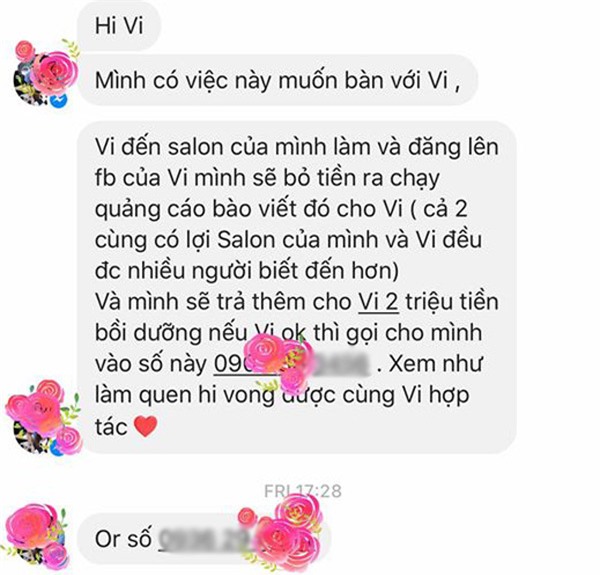
Task: Tap the underlined 'Vi 2' text
Action: click(x=378, y=301)
